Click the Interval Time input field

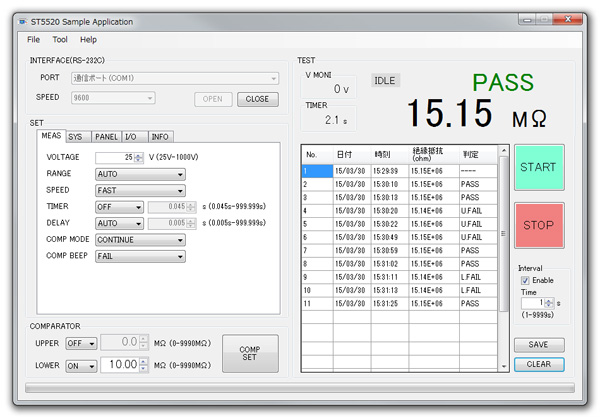tap(533, 303)
